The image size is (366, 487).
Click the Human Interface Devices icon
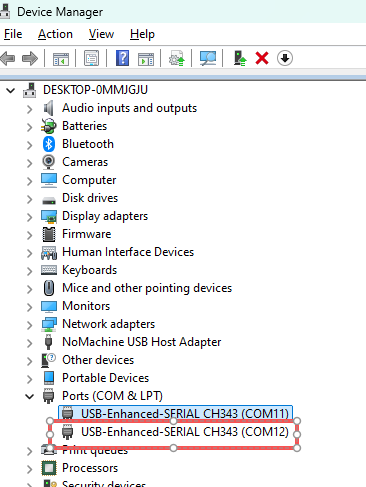pyautogui.click(x=49, y=252)
